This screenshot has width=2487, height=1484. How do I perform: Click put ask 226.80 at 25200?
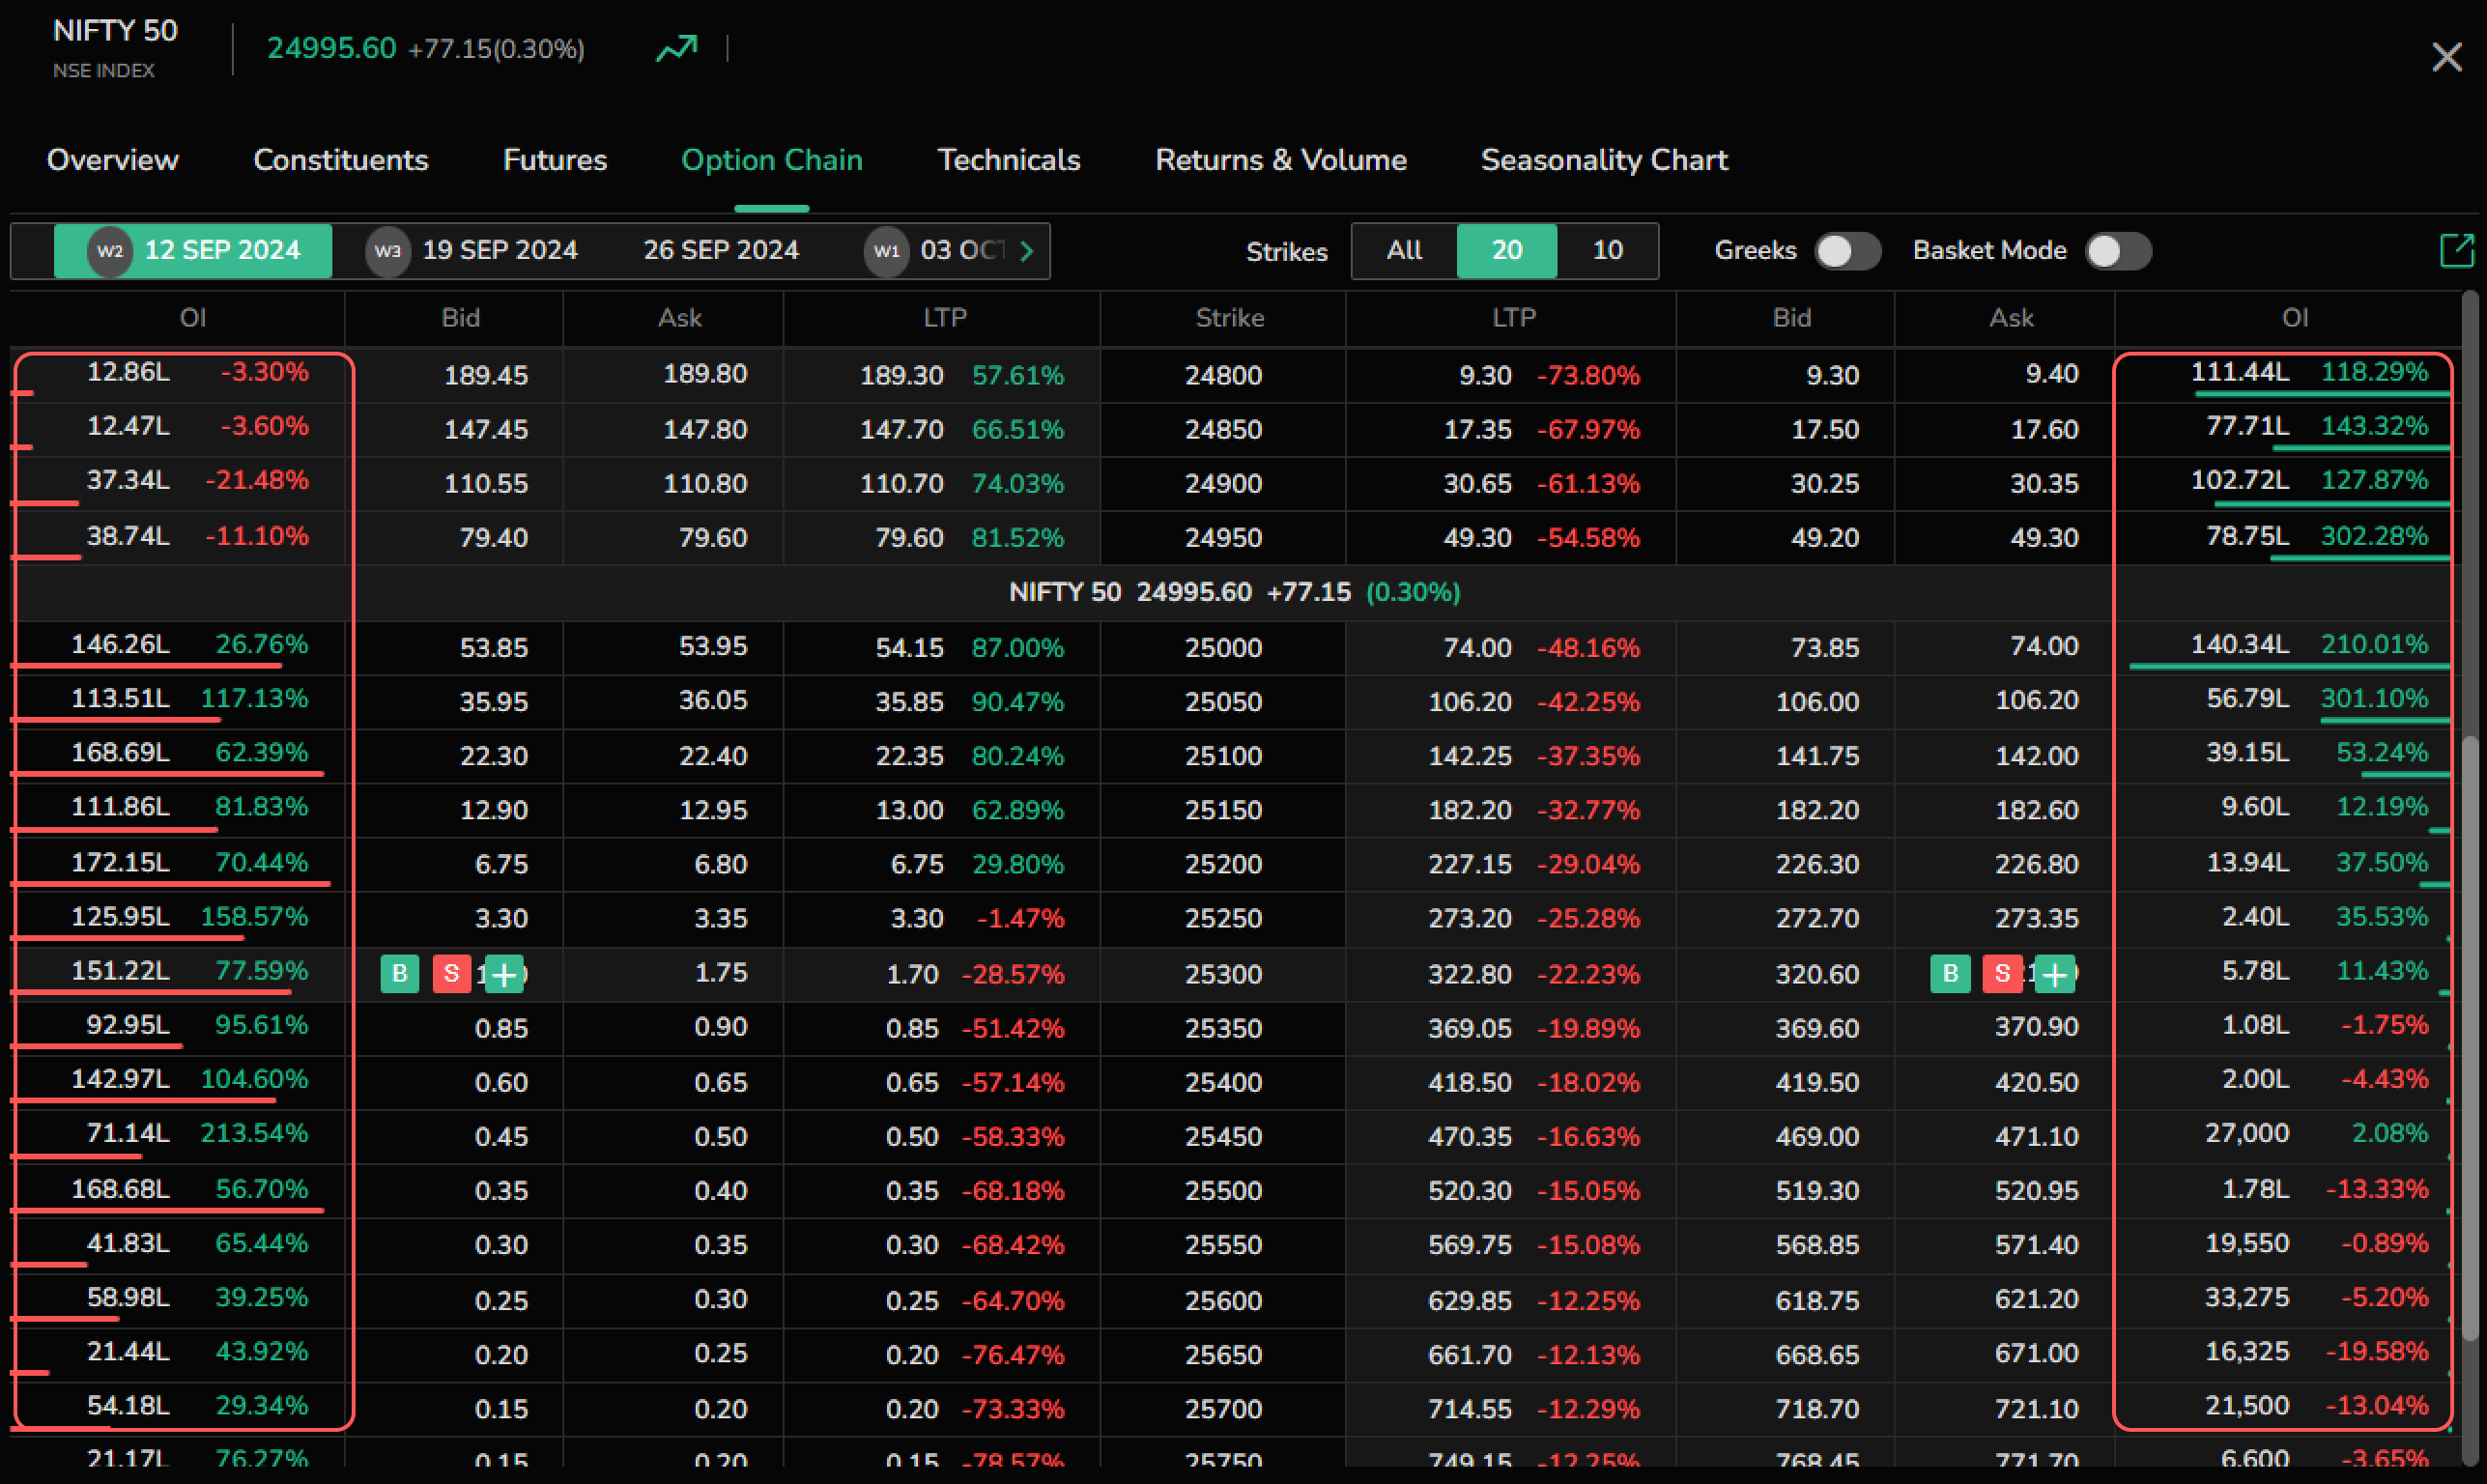coord(2037,864)
